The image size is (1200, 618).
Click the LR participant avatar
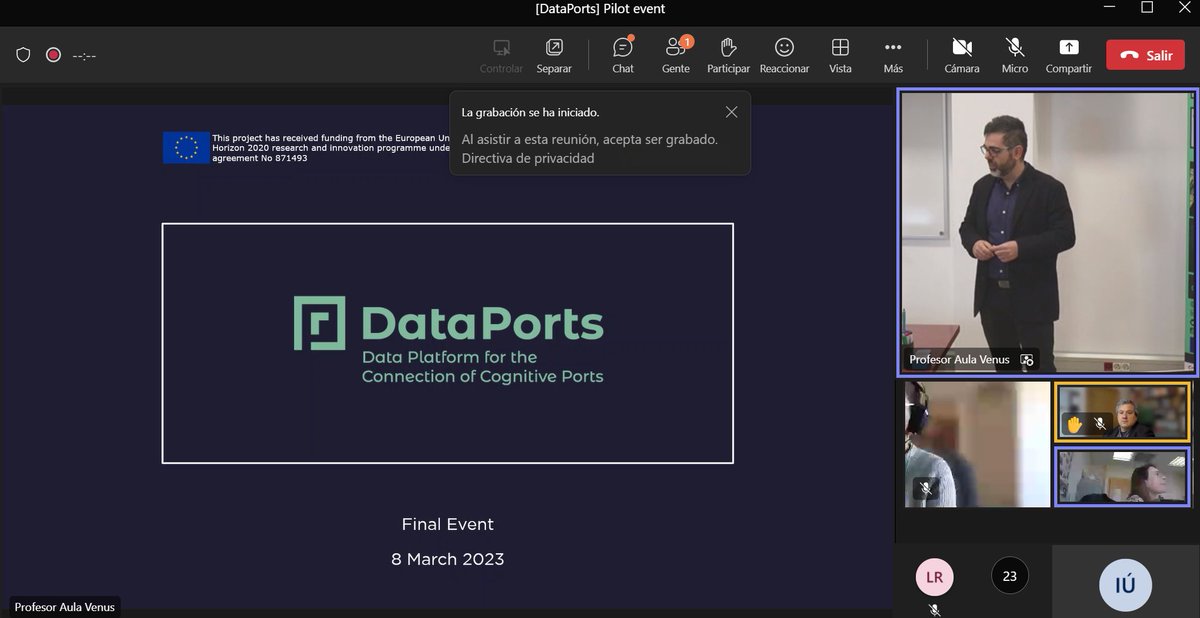pyautogui.click(x=933, y=576)
